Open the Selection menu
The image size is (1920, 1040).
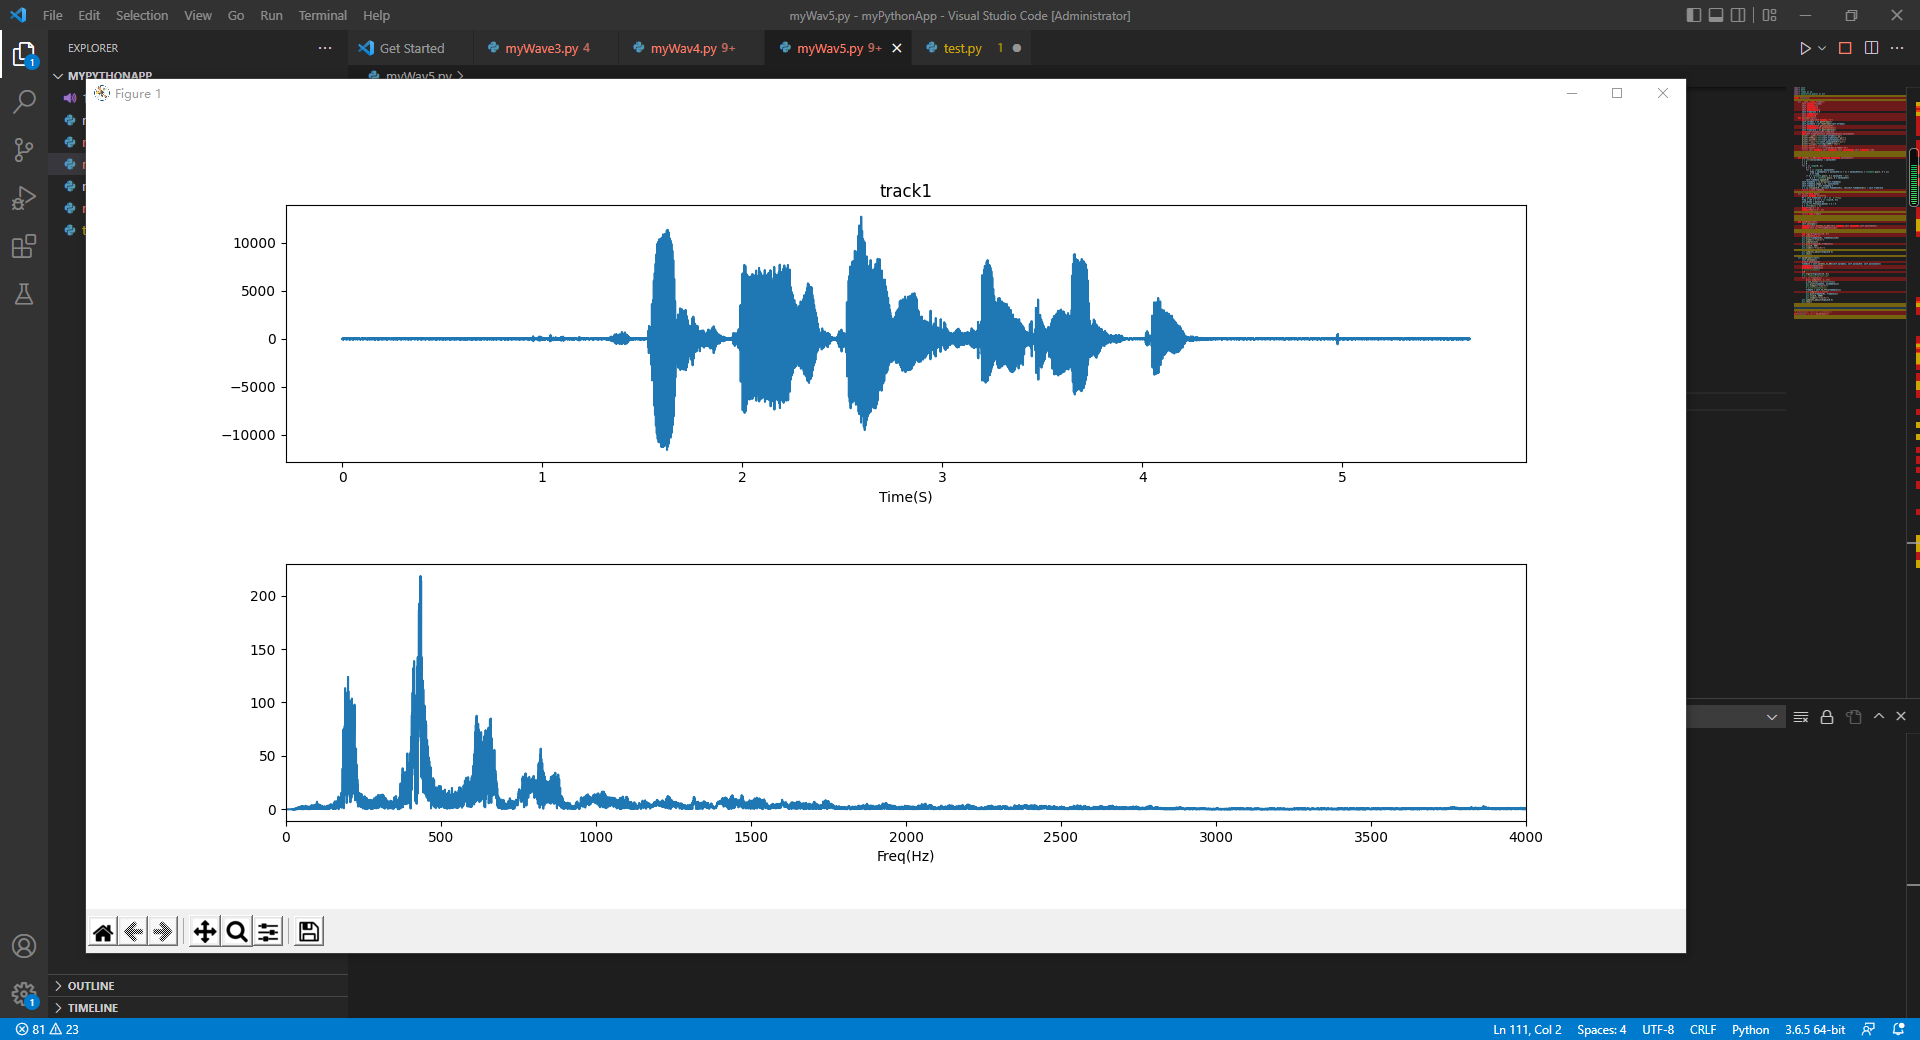pos(142,15)
